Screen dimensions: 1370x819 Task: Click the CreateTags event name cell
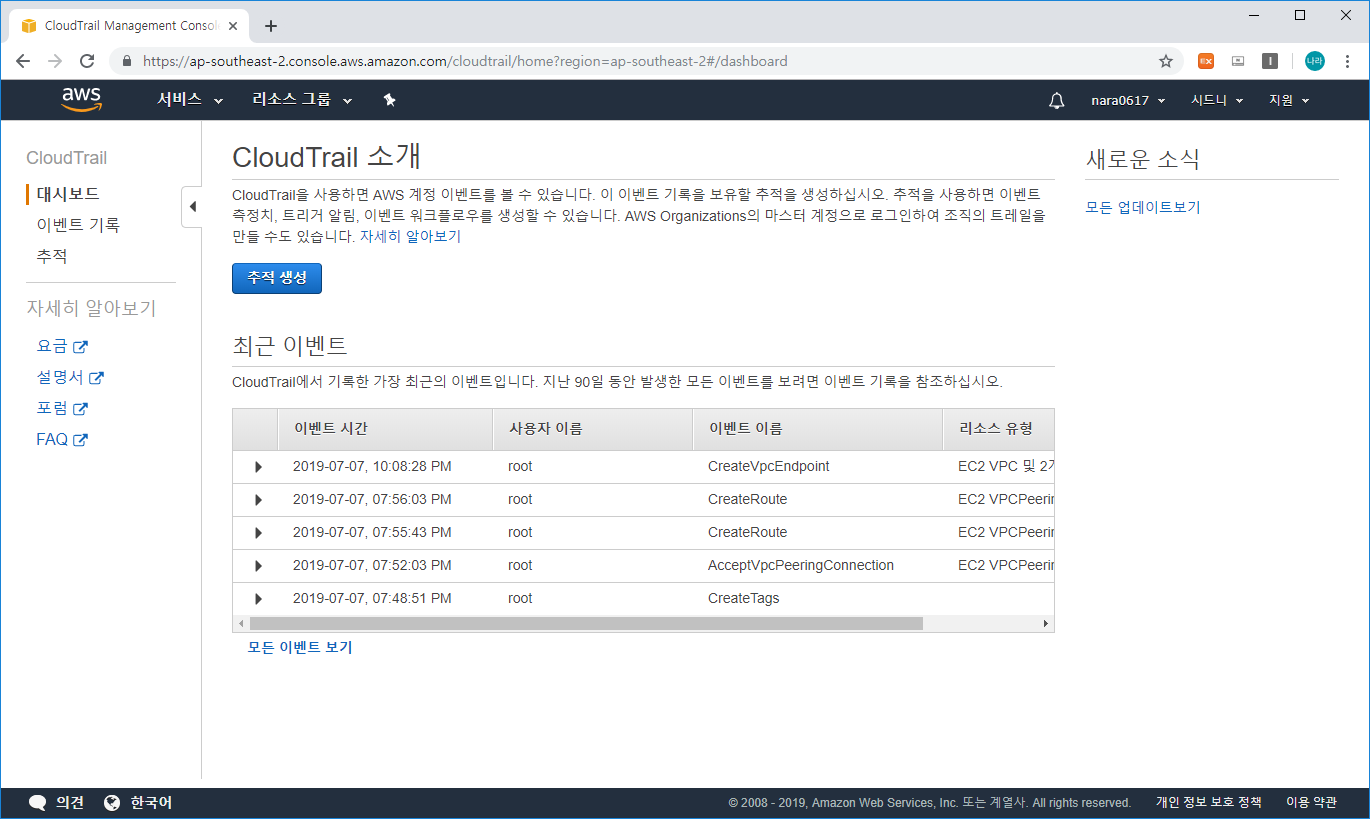(743, 598)
